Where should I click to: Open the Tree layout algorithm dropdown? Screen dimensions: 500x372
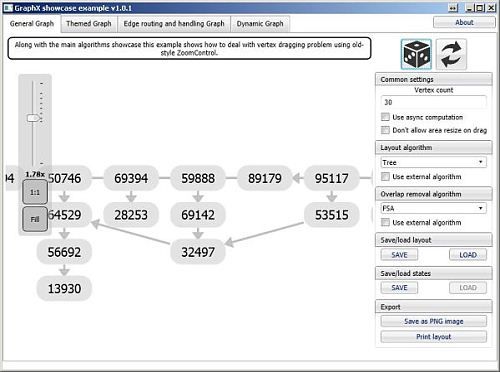pyautogui.click(x=434, y=162)
